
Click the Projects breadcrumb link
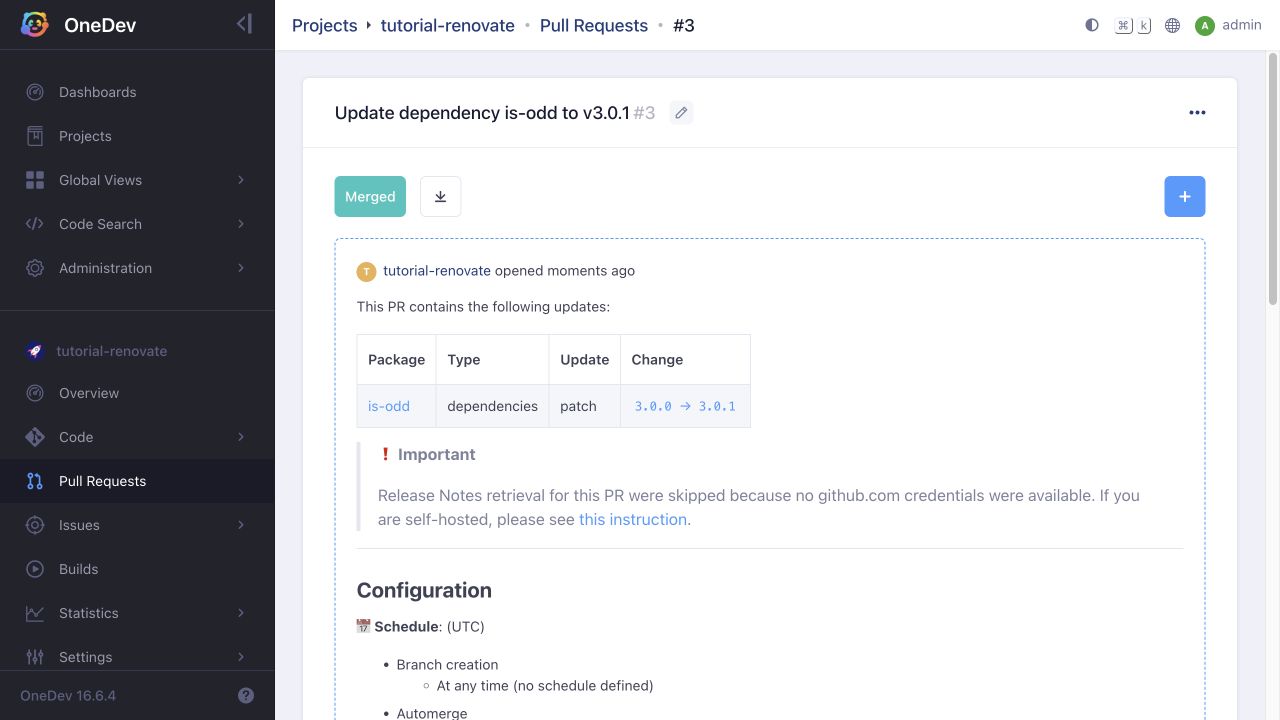coord(324,26)
